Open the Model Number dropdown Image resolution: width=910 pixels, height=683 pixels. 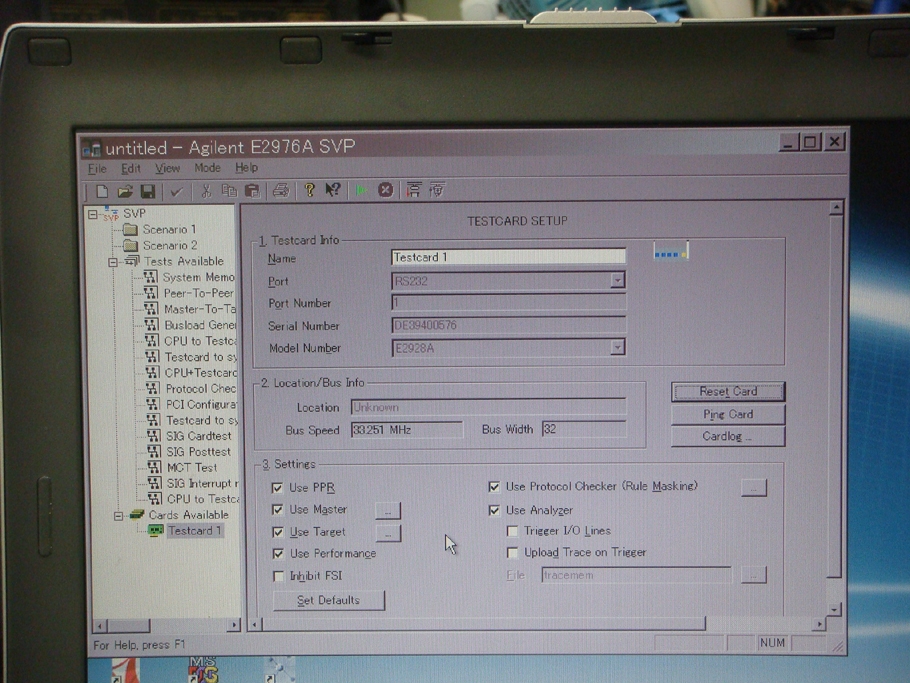coord(617,348)
